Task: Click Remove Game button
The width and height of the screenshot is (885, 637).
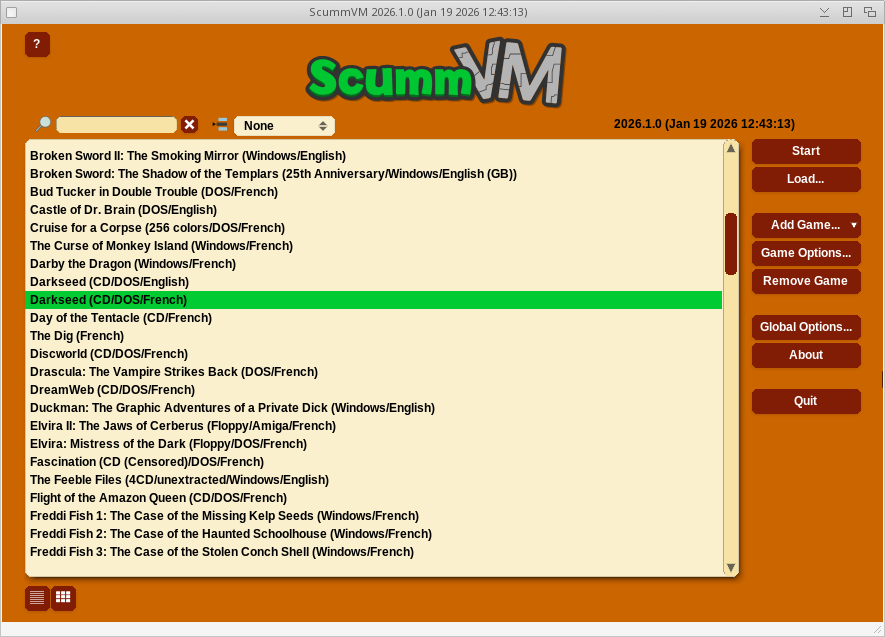Action: (x=805, y=282)
